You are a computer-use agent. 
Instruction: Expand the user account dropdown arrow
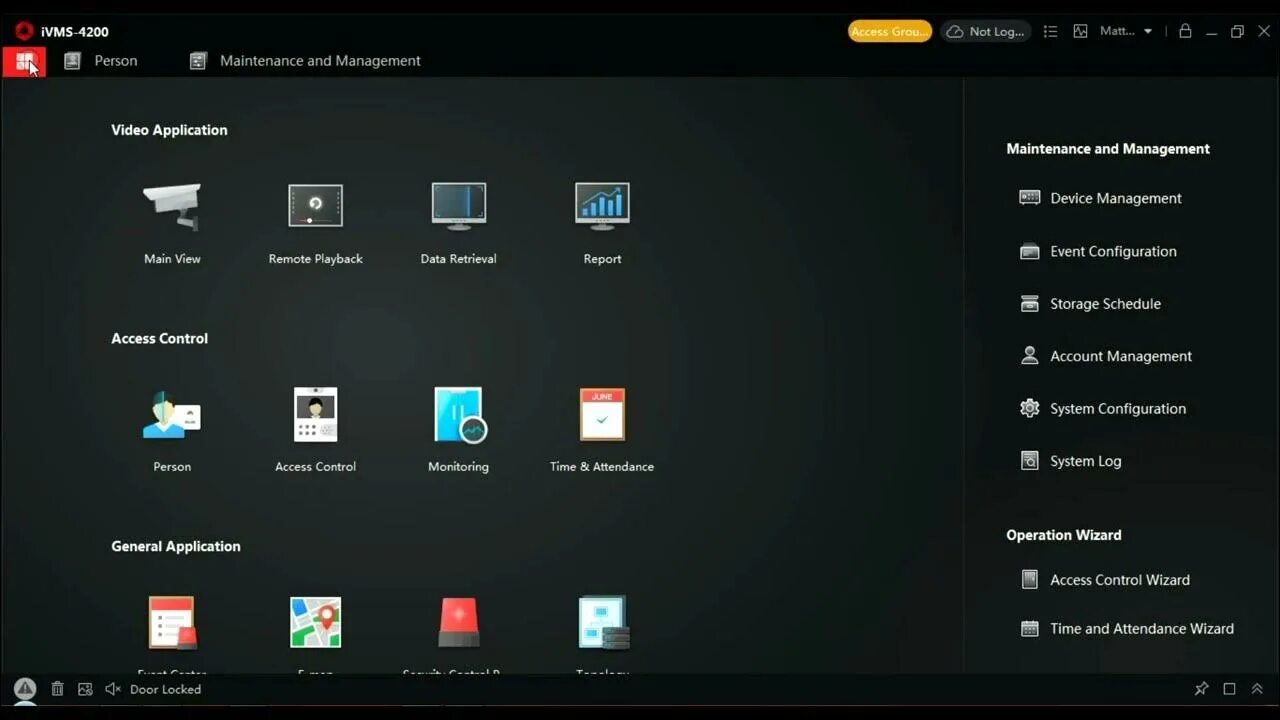[1148, 31]
